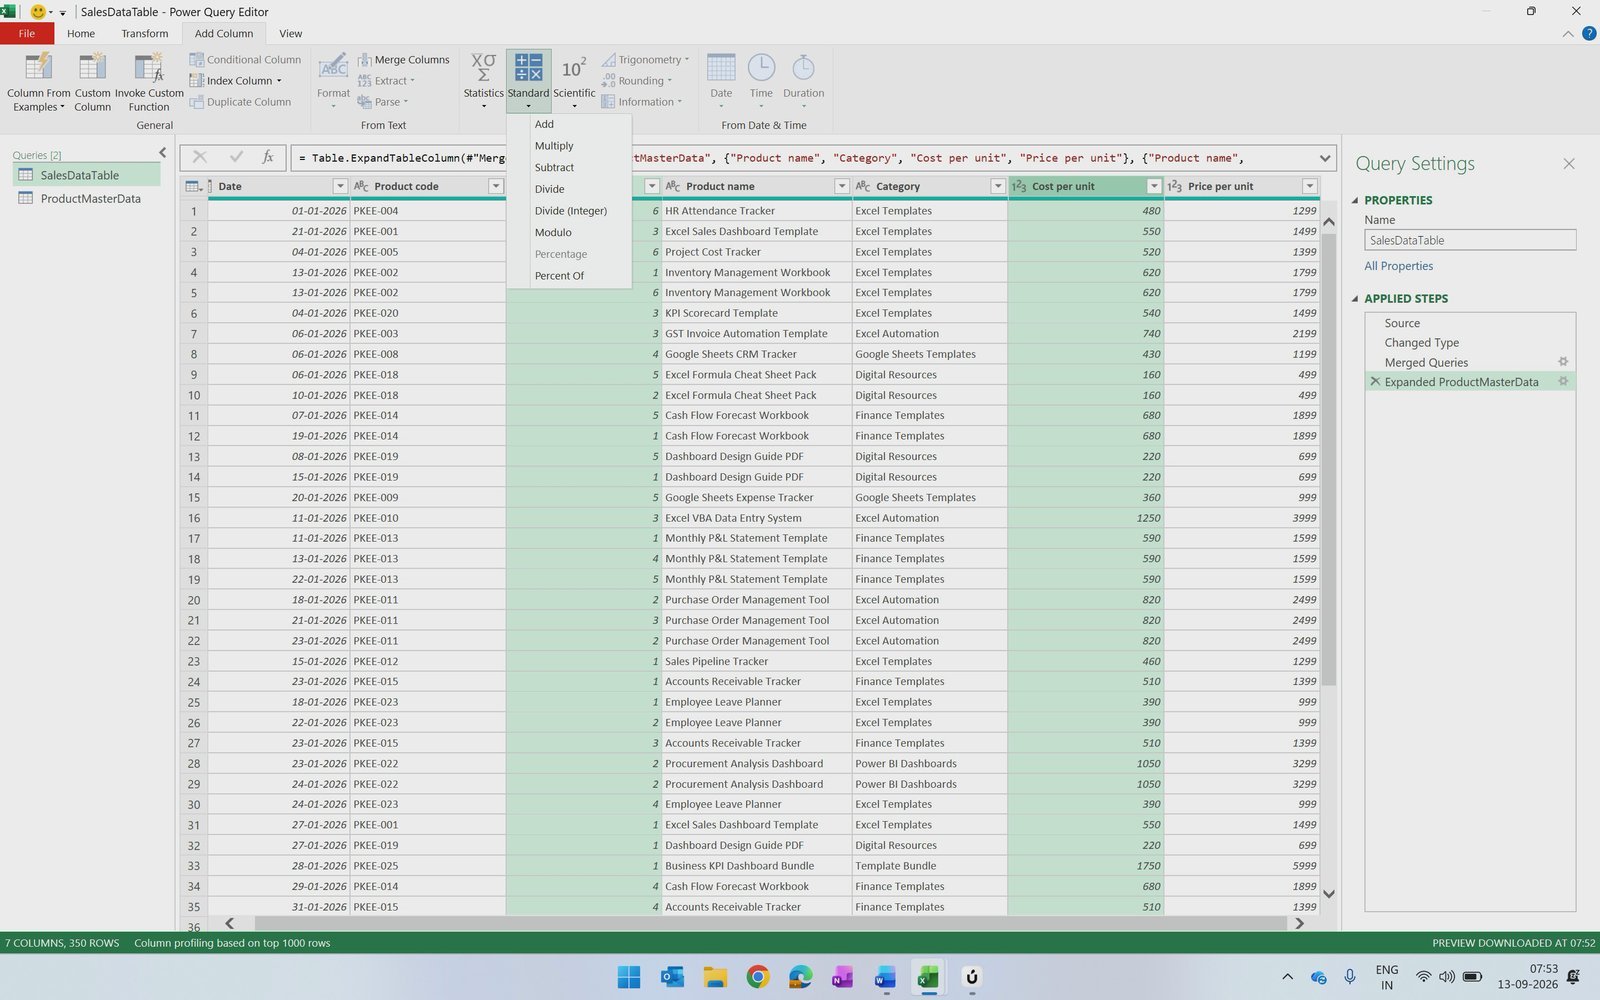Click the formula fx icon
This screenshot has width=1600, height=1000.
[268, 157]
